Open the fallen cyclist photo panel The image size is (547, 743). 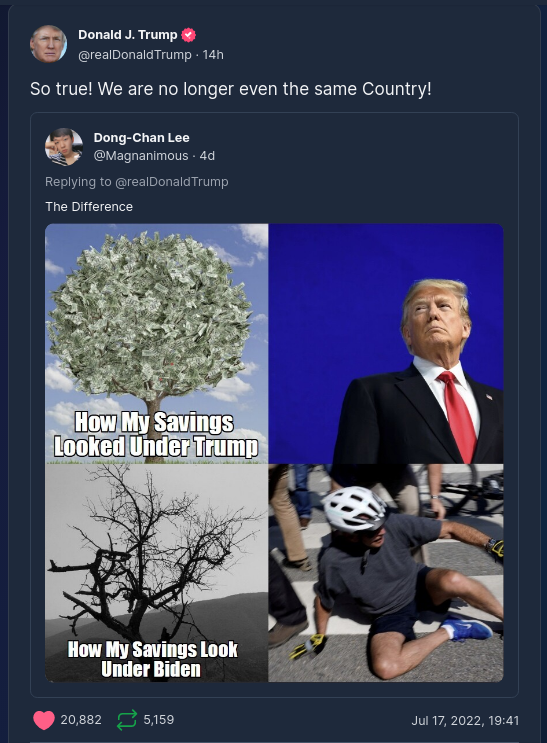point(386,573)
